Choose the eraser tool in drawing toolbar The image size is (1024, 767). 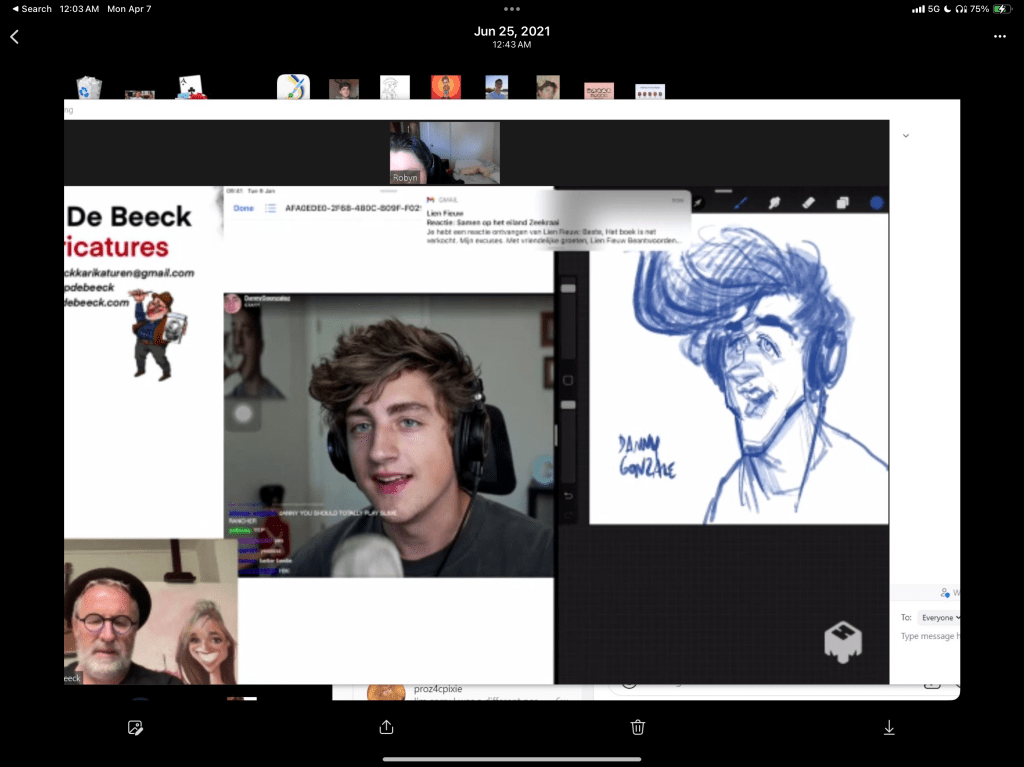pyautogui.click(x=808, y=203)
